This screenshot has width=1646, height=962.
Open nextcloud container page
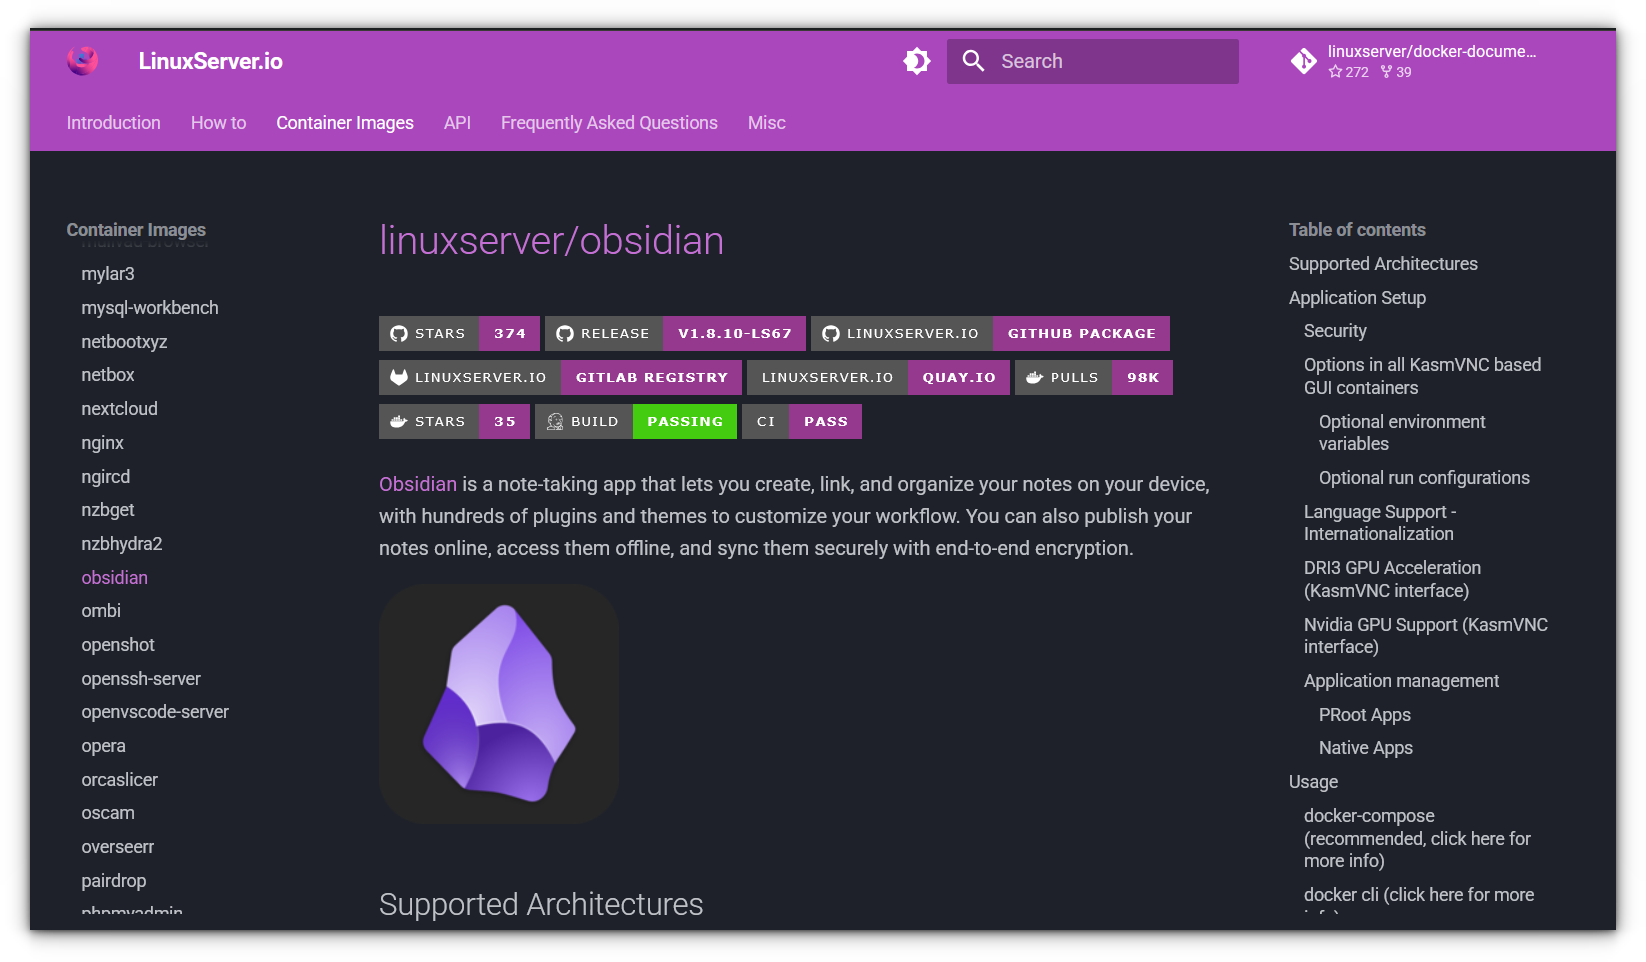[x=120, y=409]
